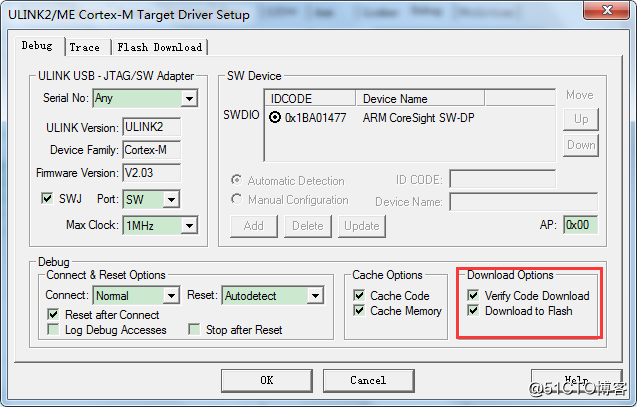Screen dimensions: 637x407
Task: Click the Firmware Version V2.03 field
Action: (152, 173)
